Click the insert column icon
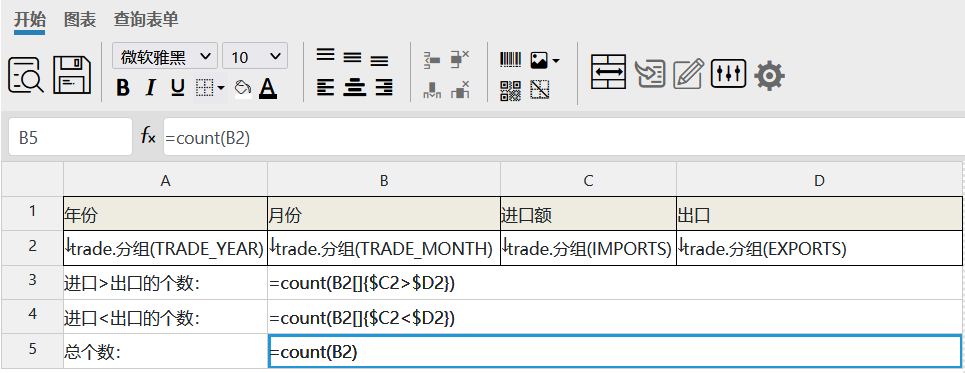The height and width of the screenshot is (373, 965). (432, 90)
